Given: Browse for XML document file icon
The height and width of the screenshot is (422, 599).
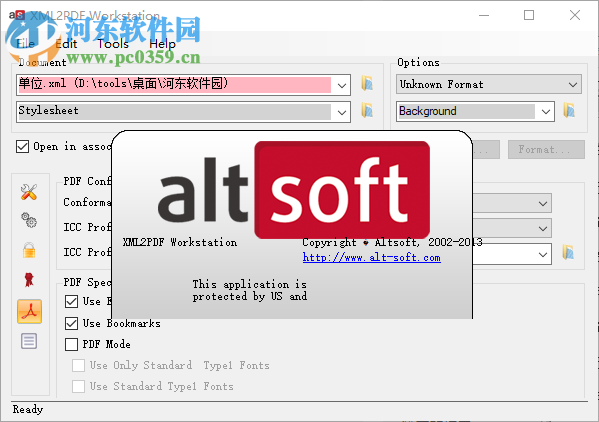Looking at the screenshot, I should [367, 83].
